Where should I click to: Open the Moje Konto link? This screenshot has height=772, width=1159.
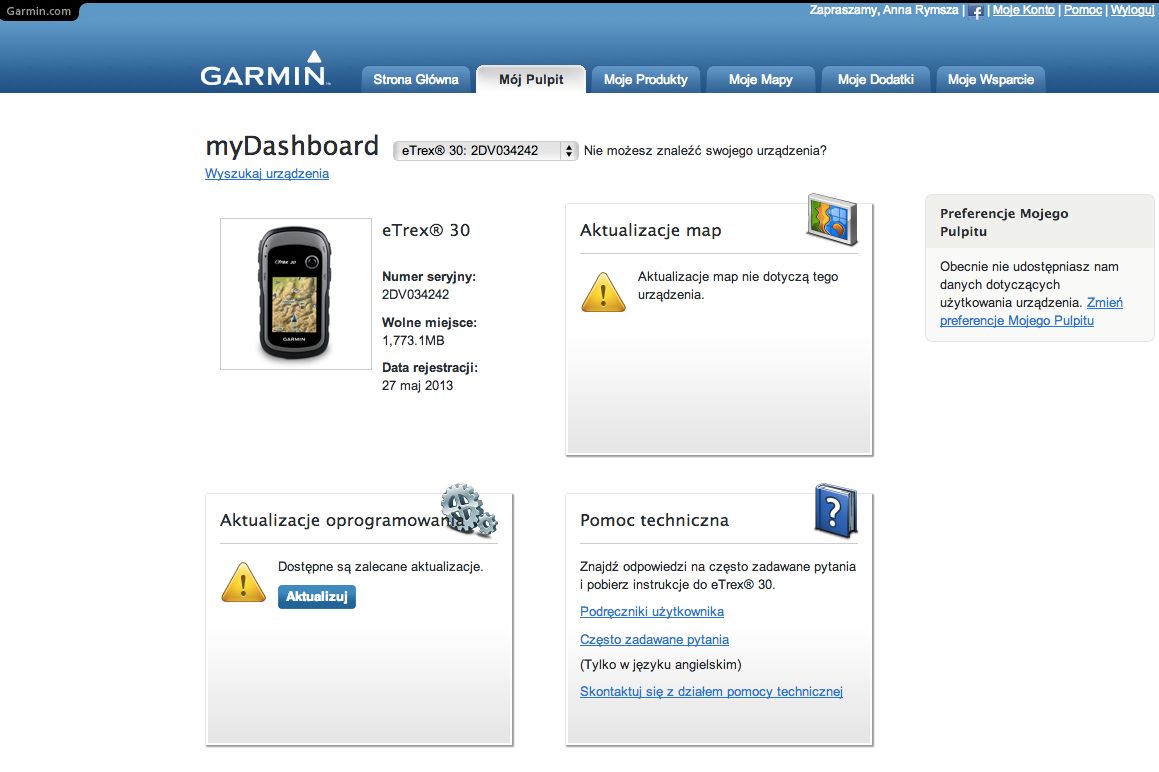pyautogui.click(x=1023, y=10)
